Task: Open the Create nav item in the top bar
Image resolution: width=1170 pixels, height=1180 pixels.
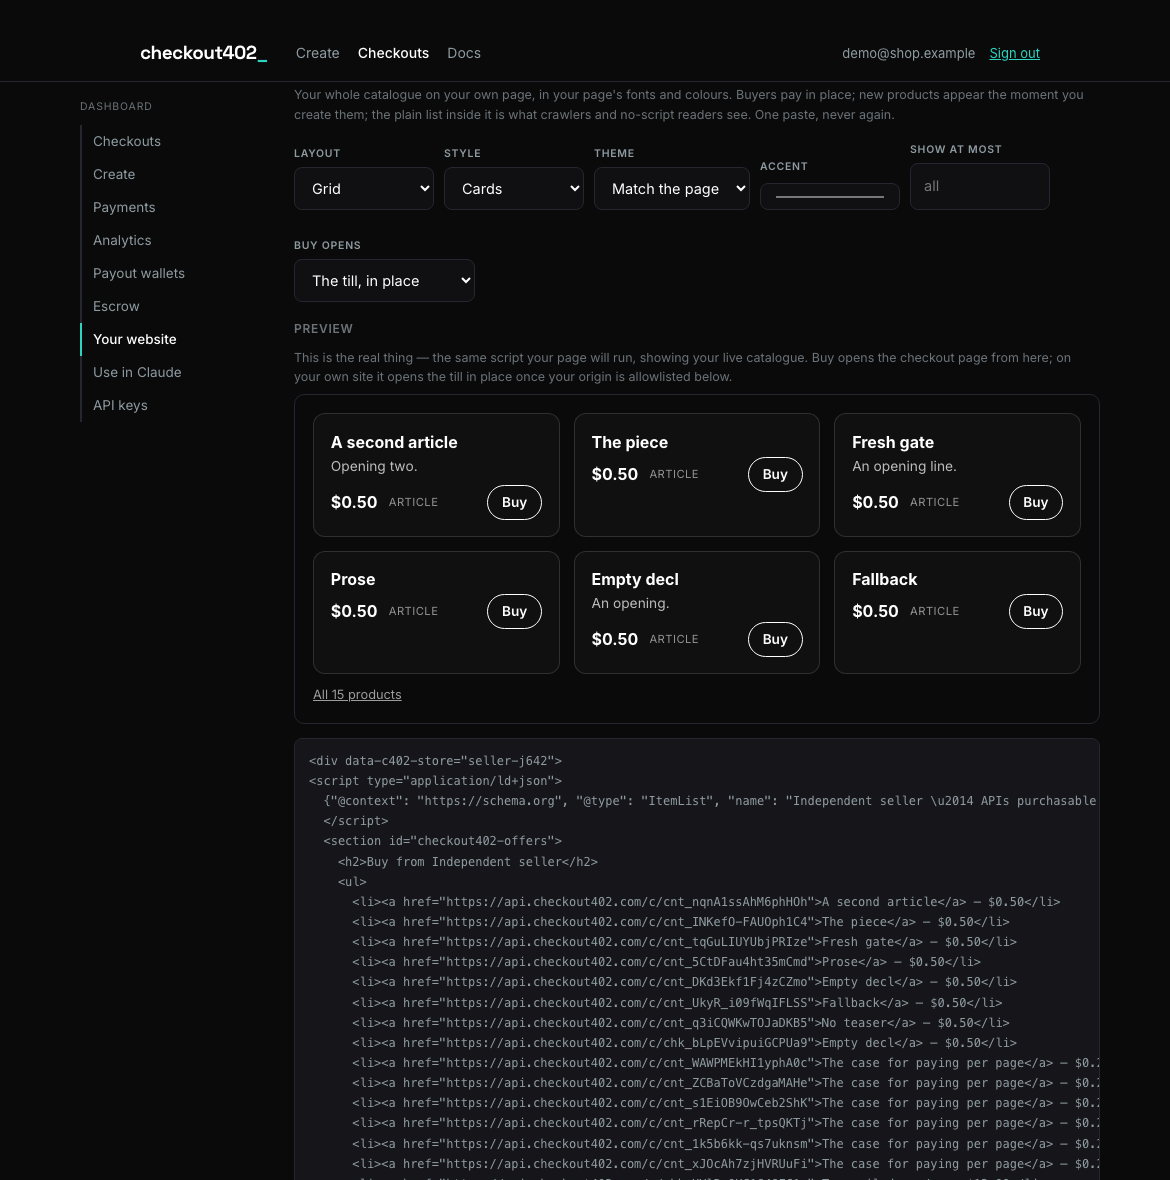Action: [x=318, y=53]
